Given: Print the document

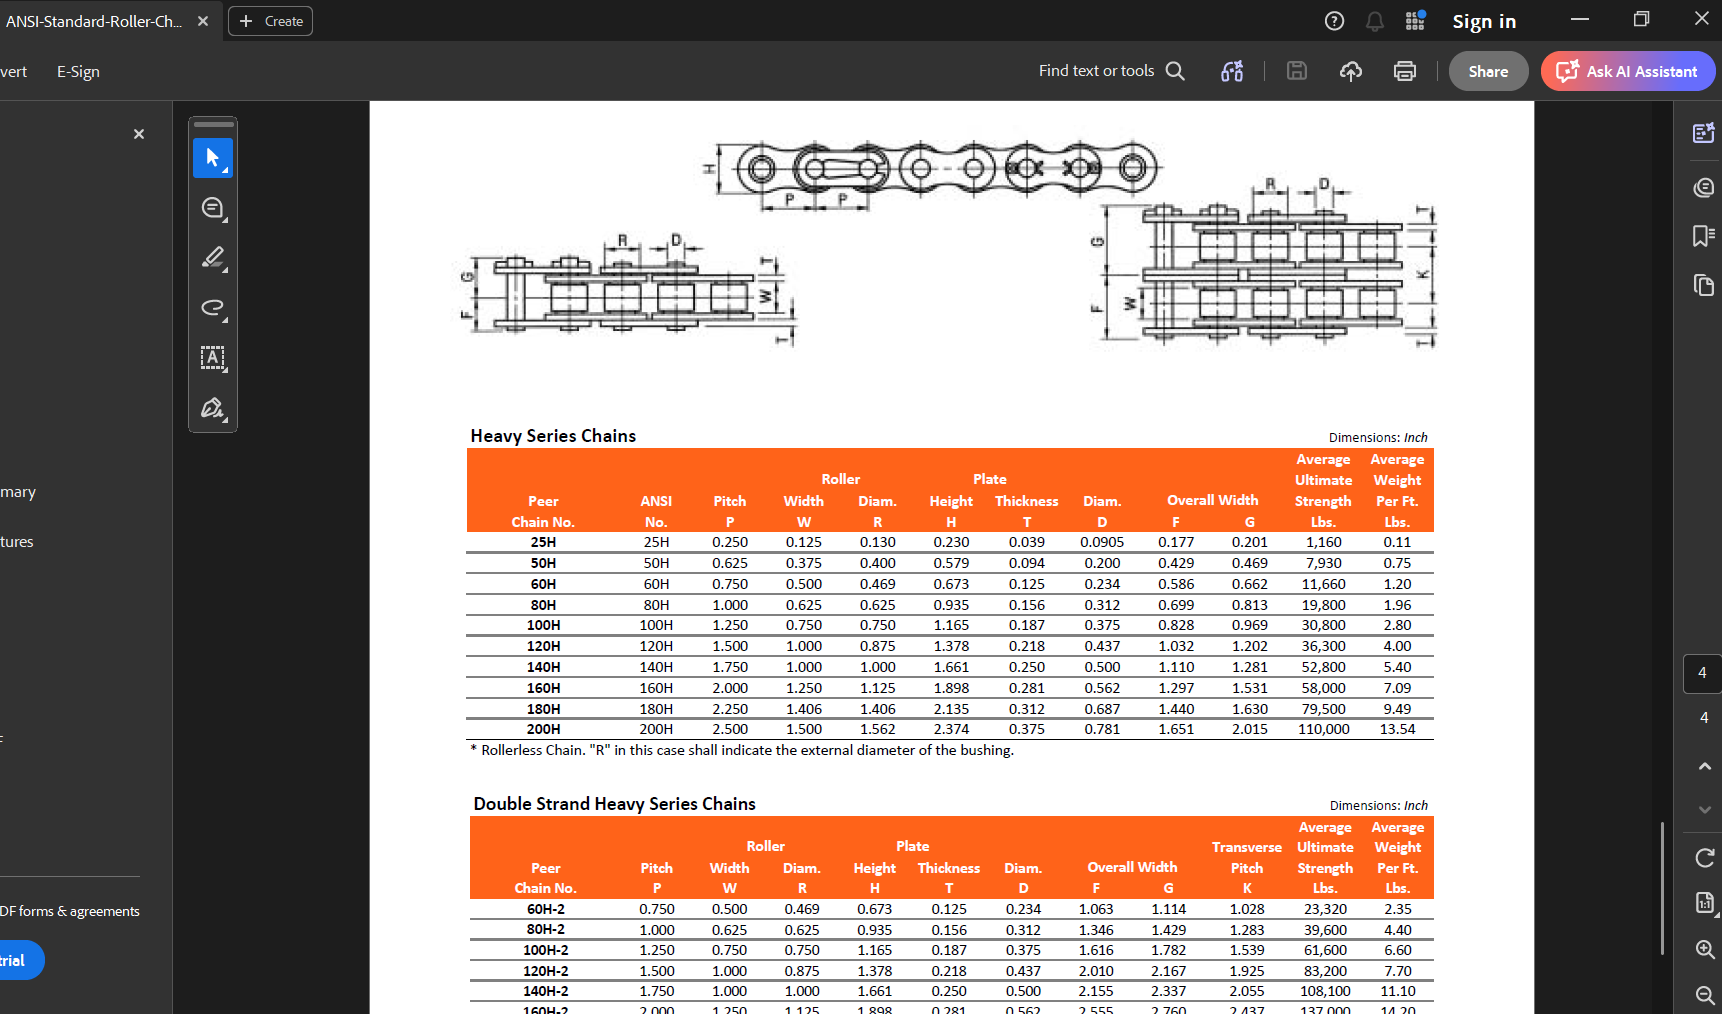Looking at the screenshot, I should 1405,71.
